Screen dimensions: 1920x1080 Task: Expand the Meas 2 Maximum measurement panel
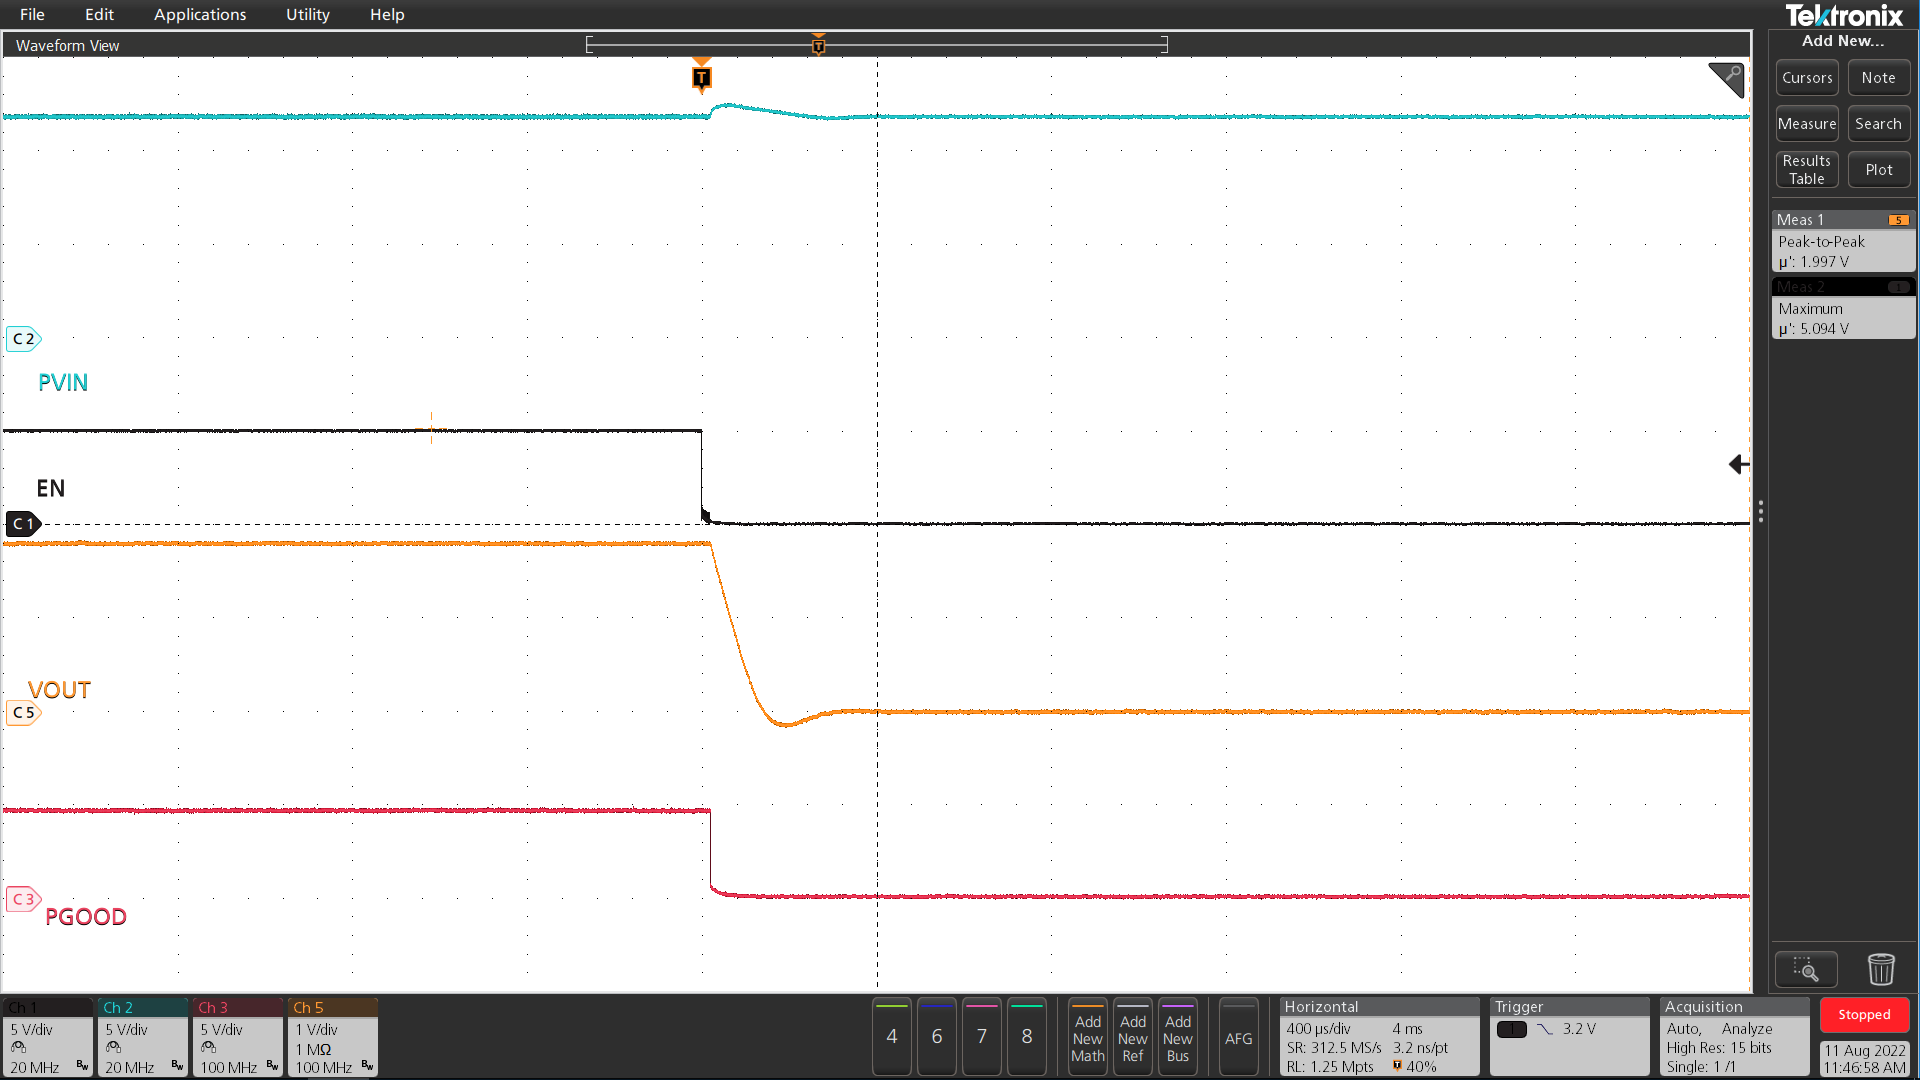pyautogui.click(x=1843, y=287)
